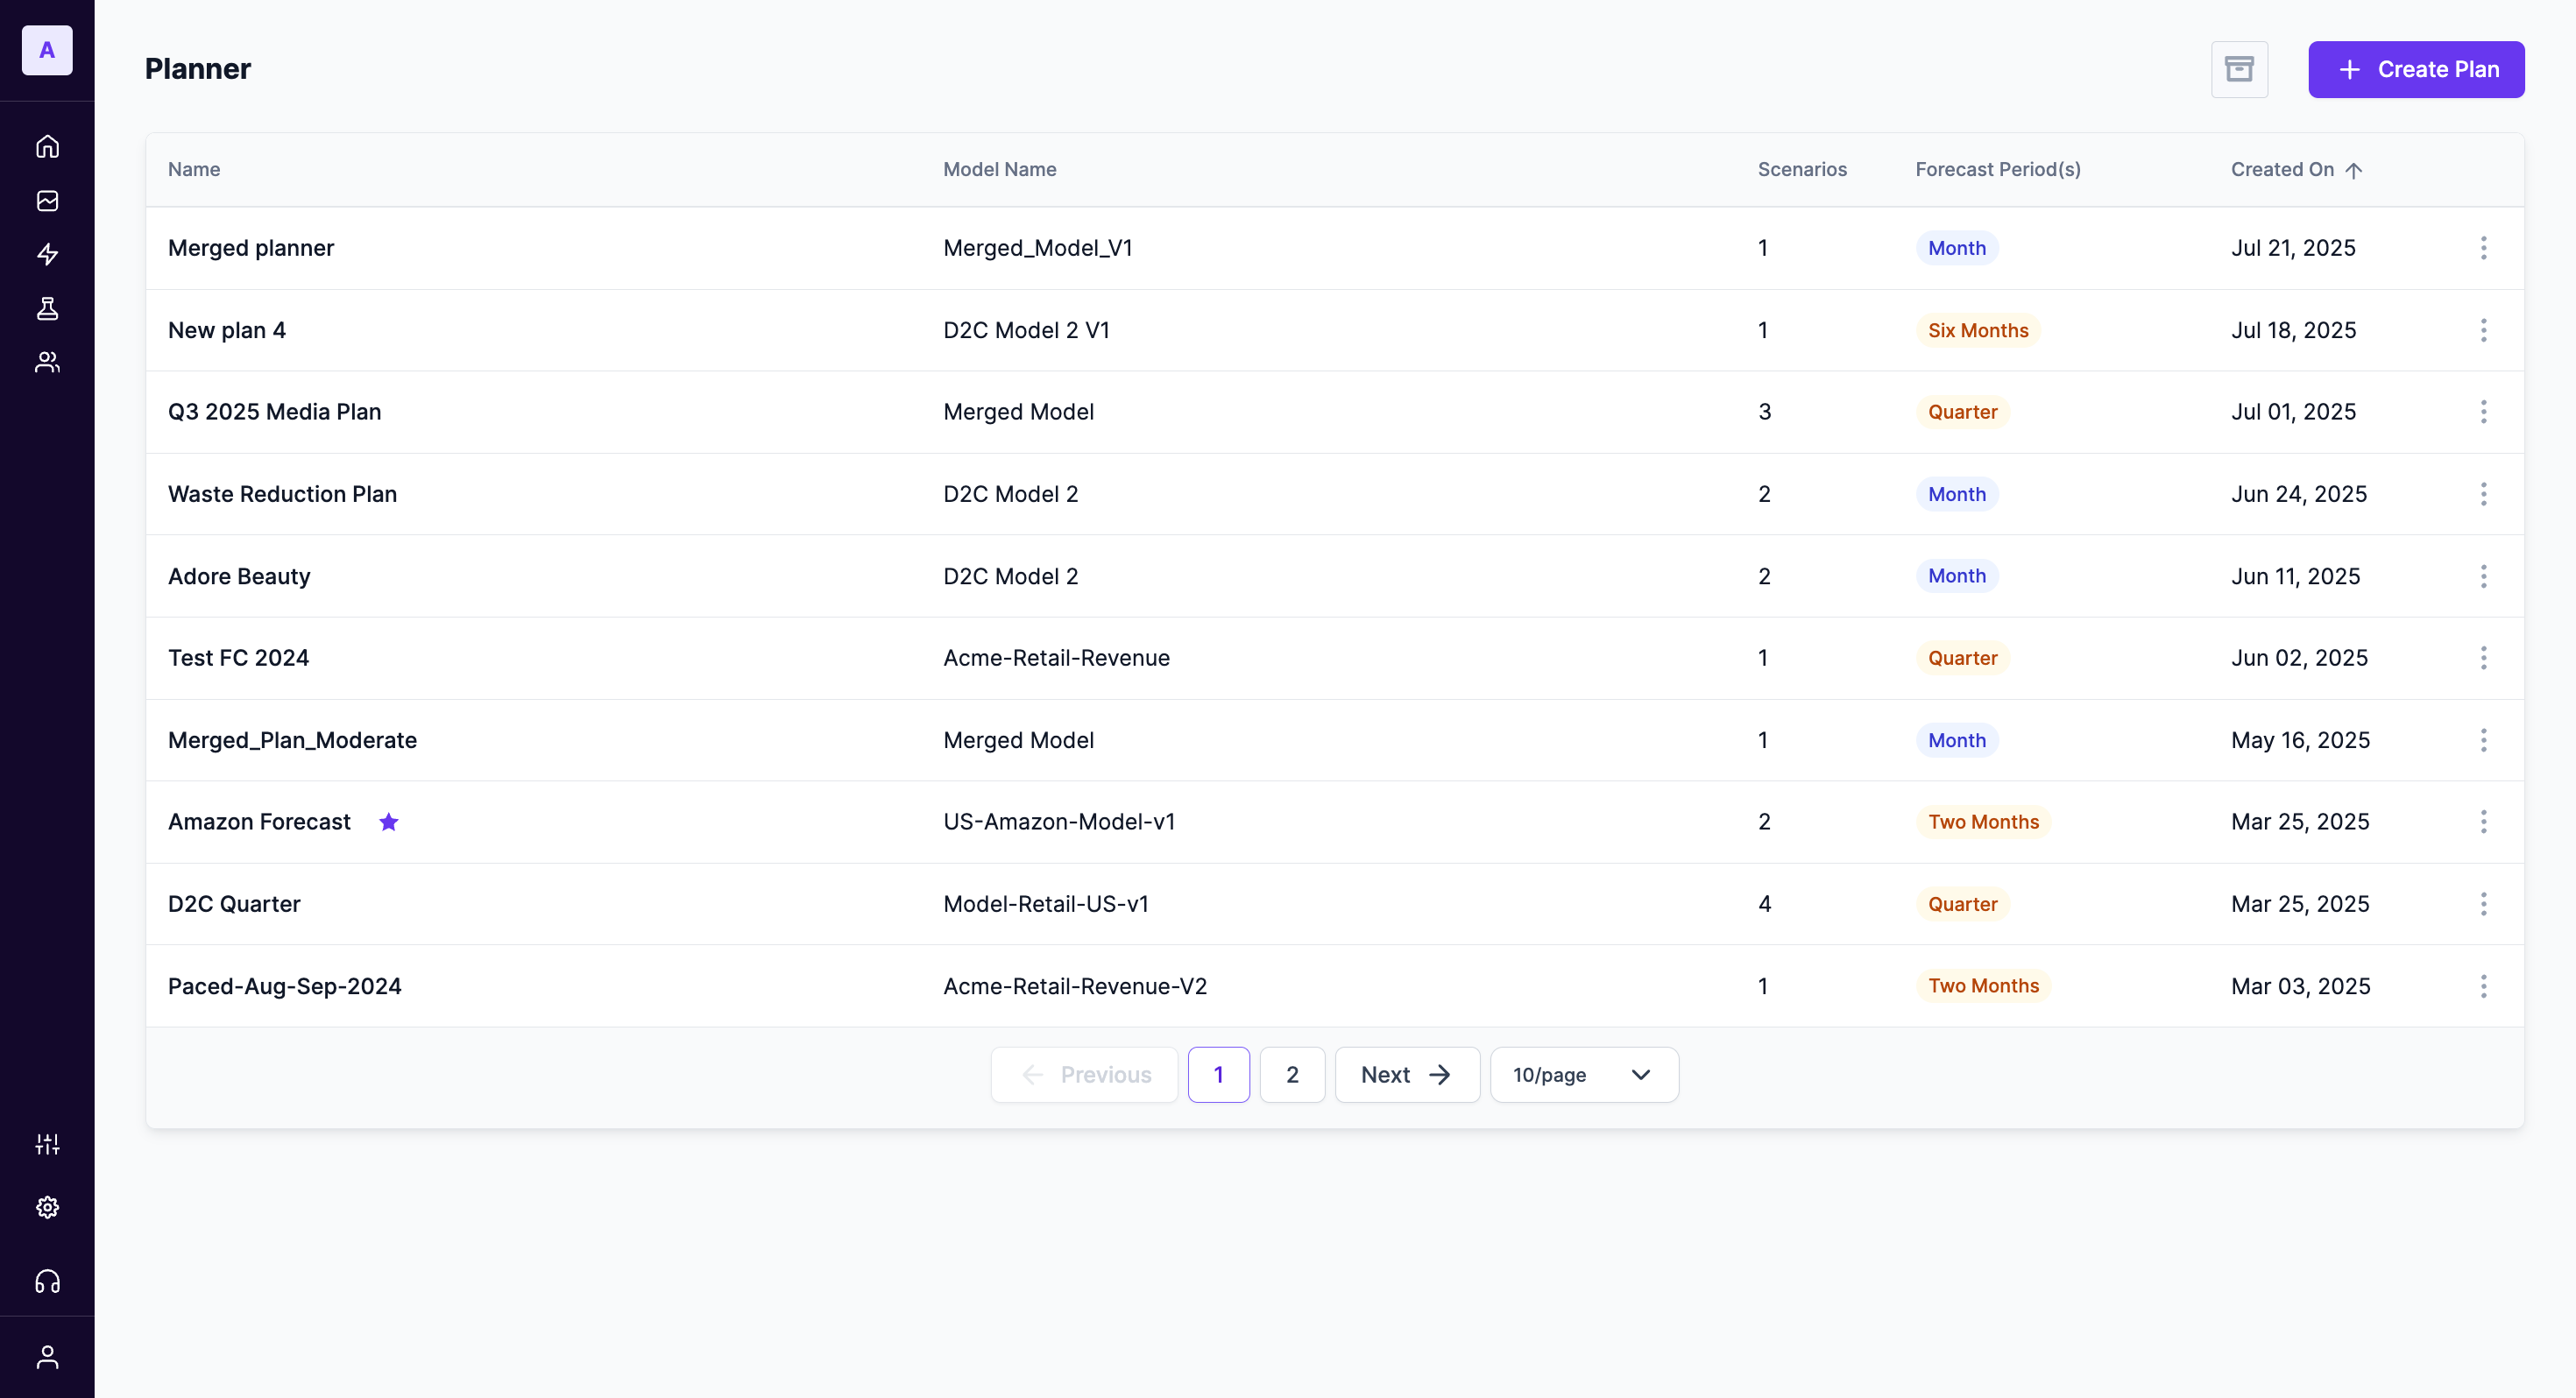2576x1398 pixels.
Task: Open three-dot menu for D2C Quarter
Action: pos(2483,904)
